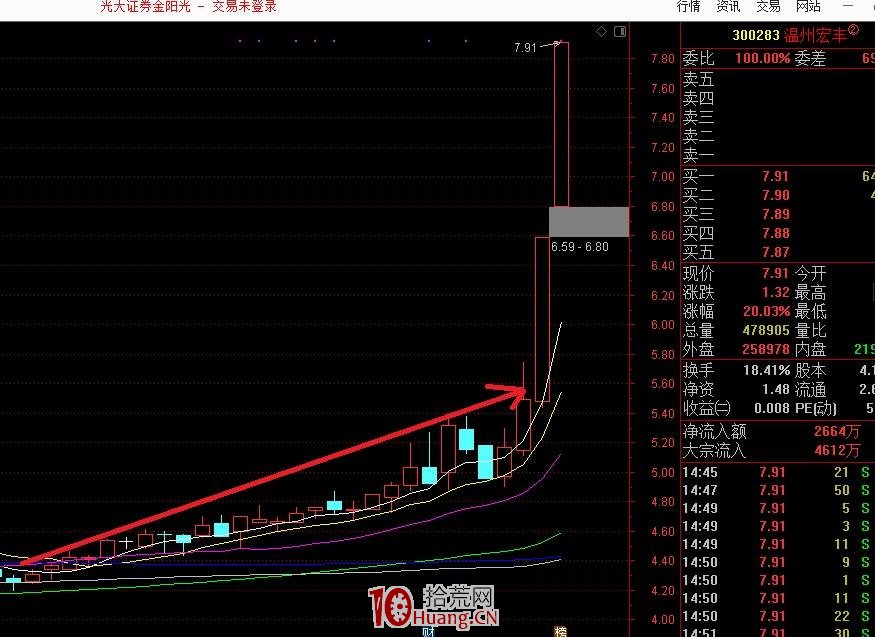The height and width of the screenshot is (637, 875).
Task: Open the 网站 menu
Action: pyautogui.click(x=808, y=6)
